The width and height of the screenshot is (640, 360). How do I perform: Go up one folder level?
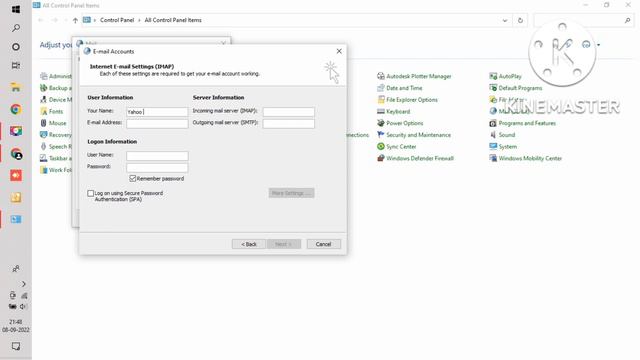pyautogui.click(x=75, y=20)
